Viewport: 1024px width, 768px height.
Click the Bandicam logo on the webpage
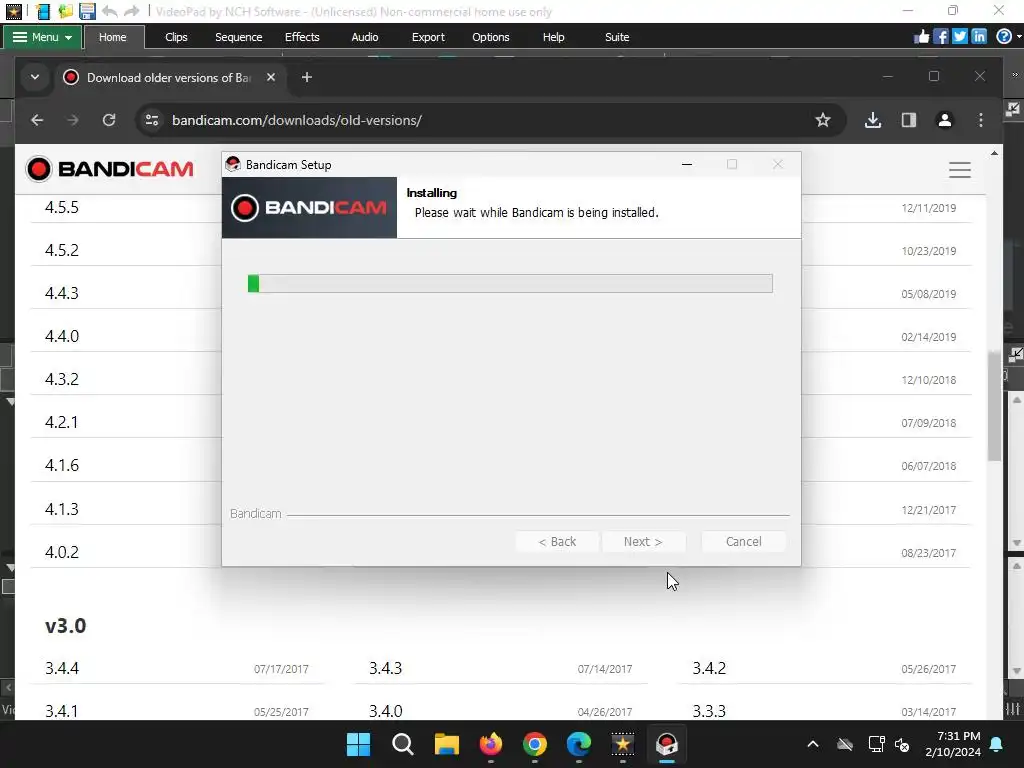[x=110, y=169]
